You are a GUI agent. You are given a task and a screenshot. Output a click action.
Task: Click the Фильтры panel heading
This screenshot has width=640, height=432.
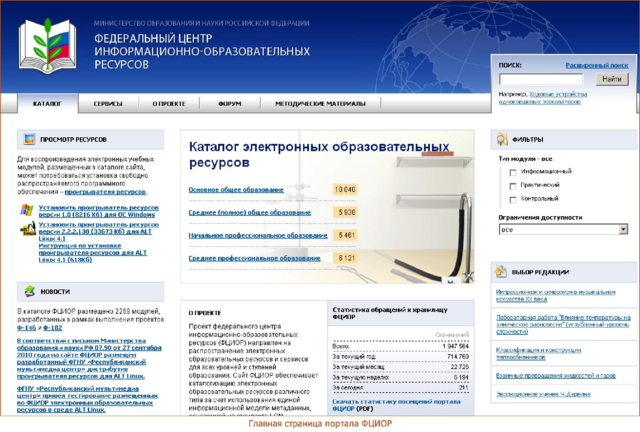click(x=528, y=140)
